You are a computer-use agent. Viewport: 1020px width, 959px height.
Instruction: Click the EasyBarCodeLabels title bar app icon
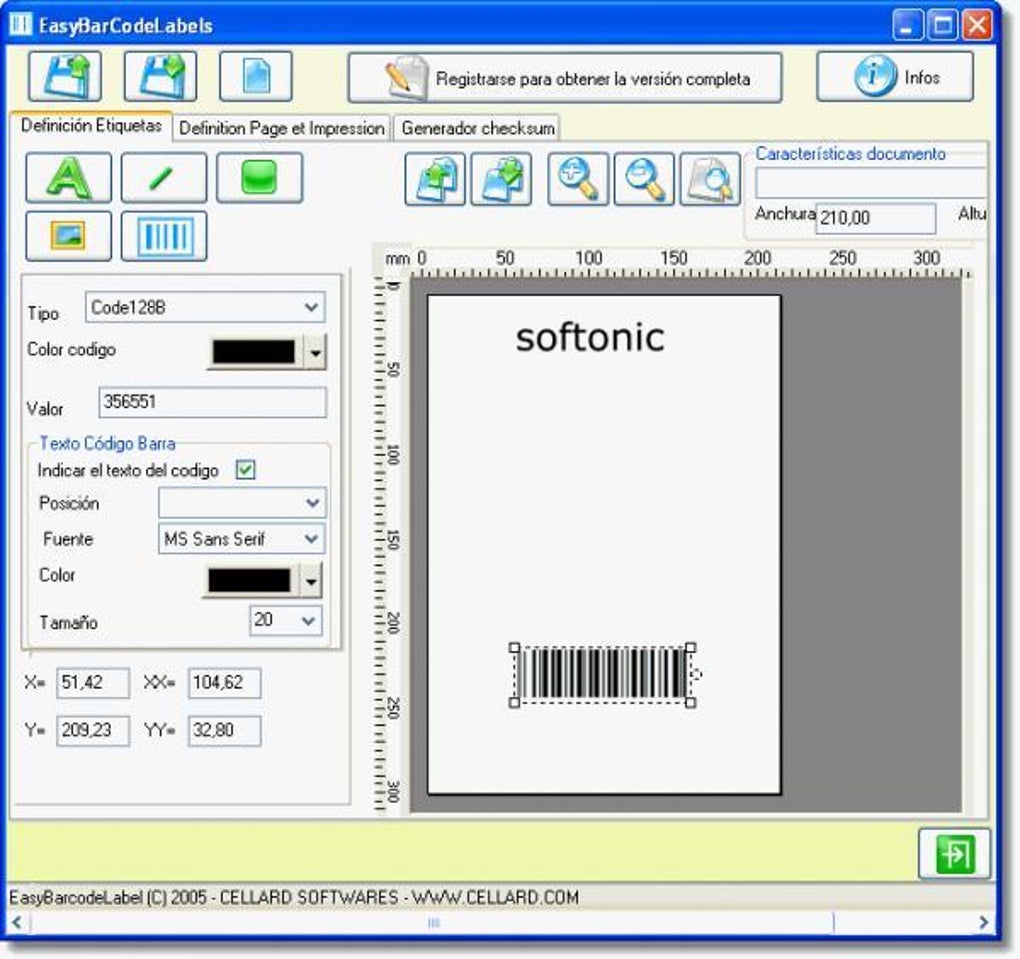pos(21,25)
